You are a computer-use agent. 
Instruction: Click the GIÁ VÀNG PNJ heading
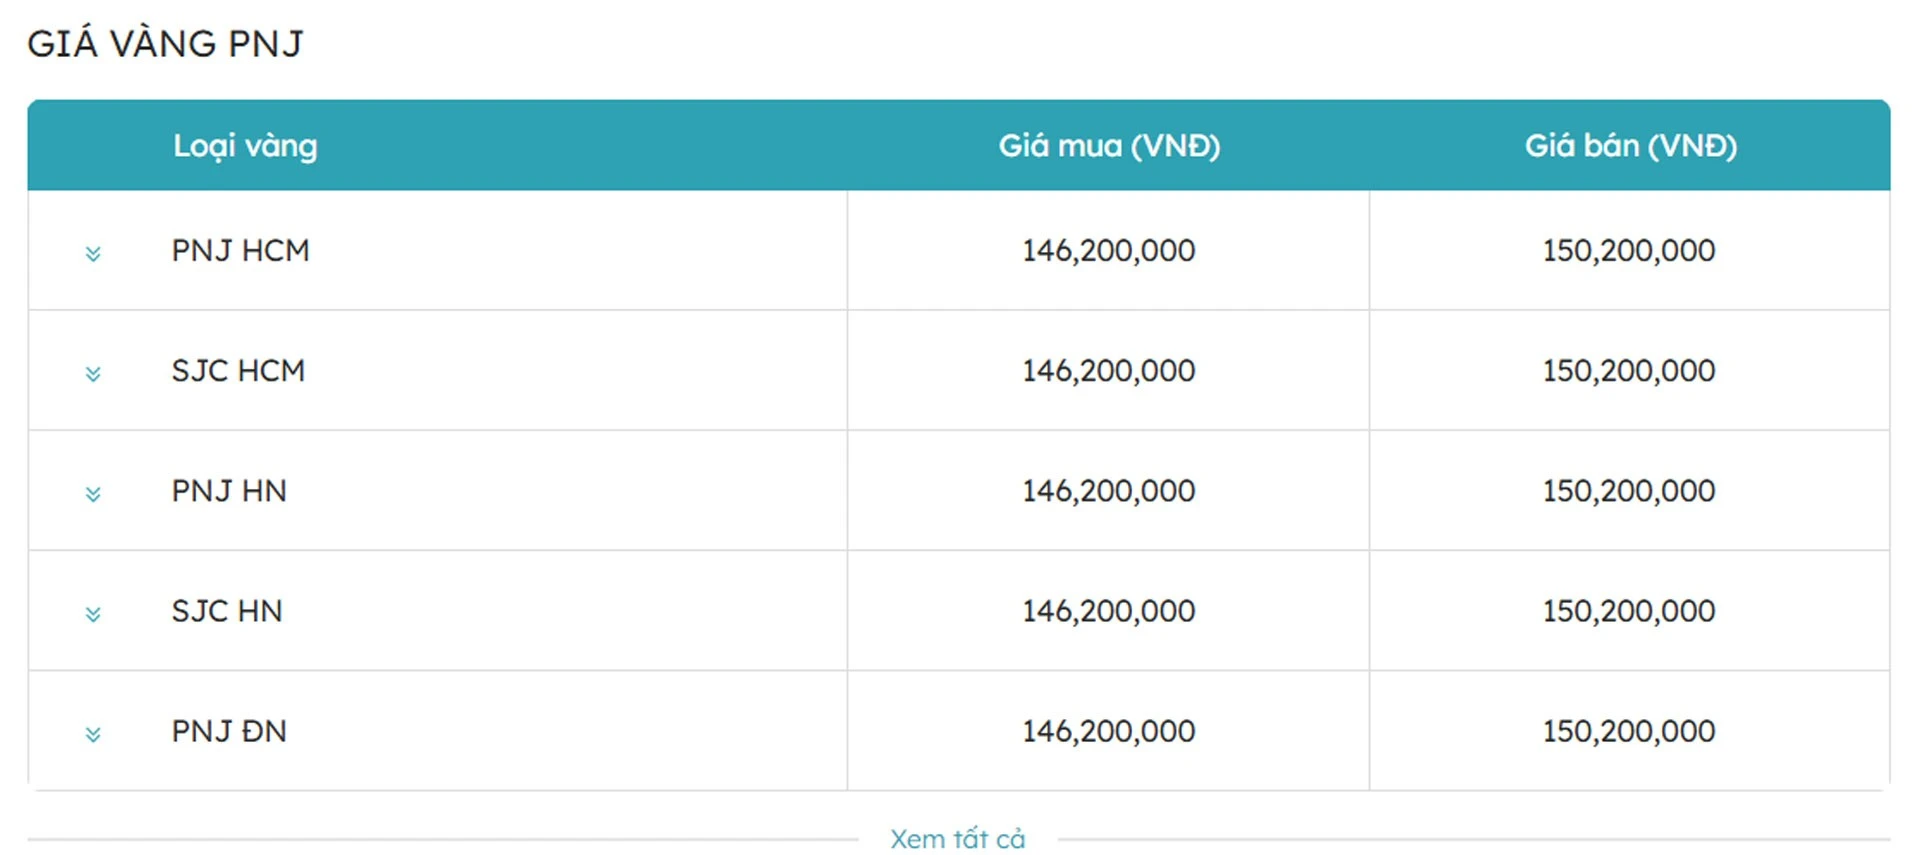click(165, 42)
